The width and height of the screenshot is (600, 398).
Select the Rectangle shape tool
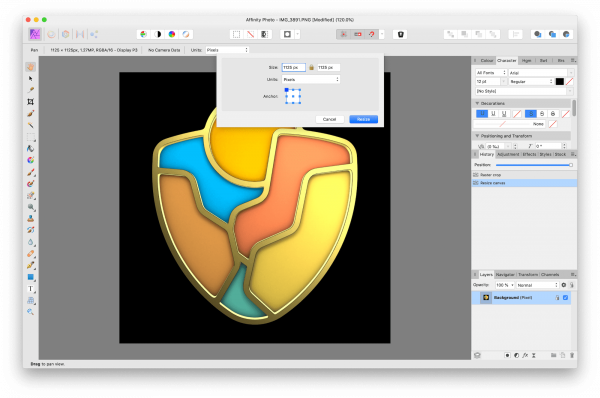(x=31, y=277)
